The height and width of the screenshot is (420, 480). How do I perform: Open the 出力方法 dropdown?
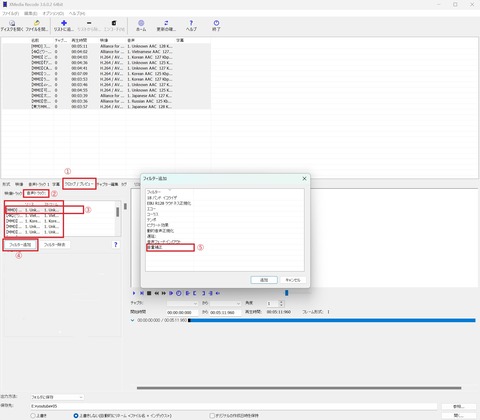(57, 397)
